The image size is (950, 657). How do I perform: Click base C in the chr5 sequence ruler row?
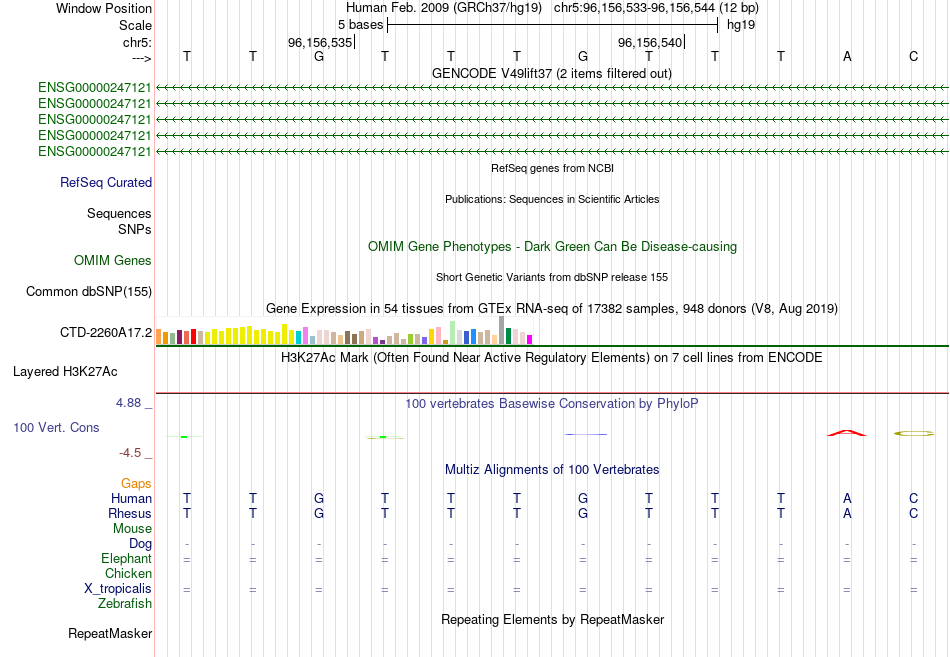(x=913, y=56)
